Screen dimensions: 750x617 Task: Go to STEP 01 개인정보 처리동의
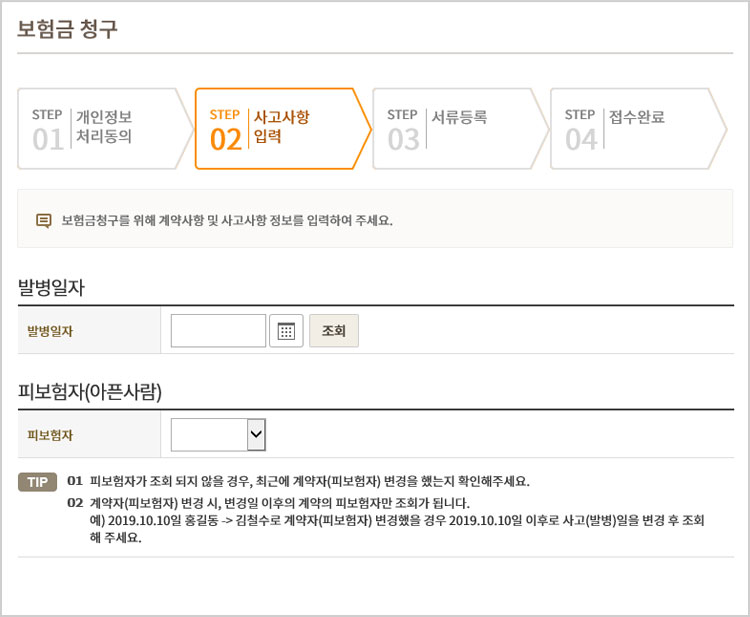[105, 129]
